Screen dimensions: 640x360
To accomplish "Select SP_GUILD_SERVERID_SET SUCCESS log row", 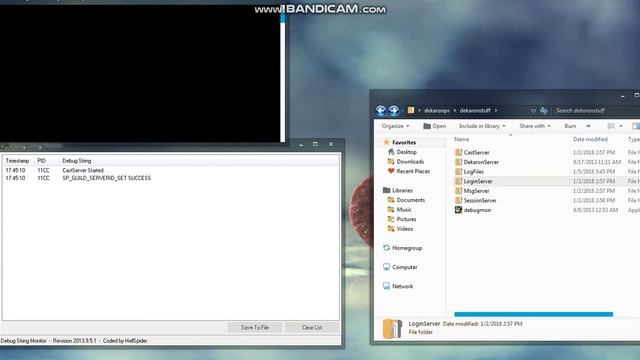I will pyautogui.click(x=171, y=178).
